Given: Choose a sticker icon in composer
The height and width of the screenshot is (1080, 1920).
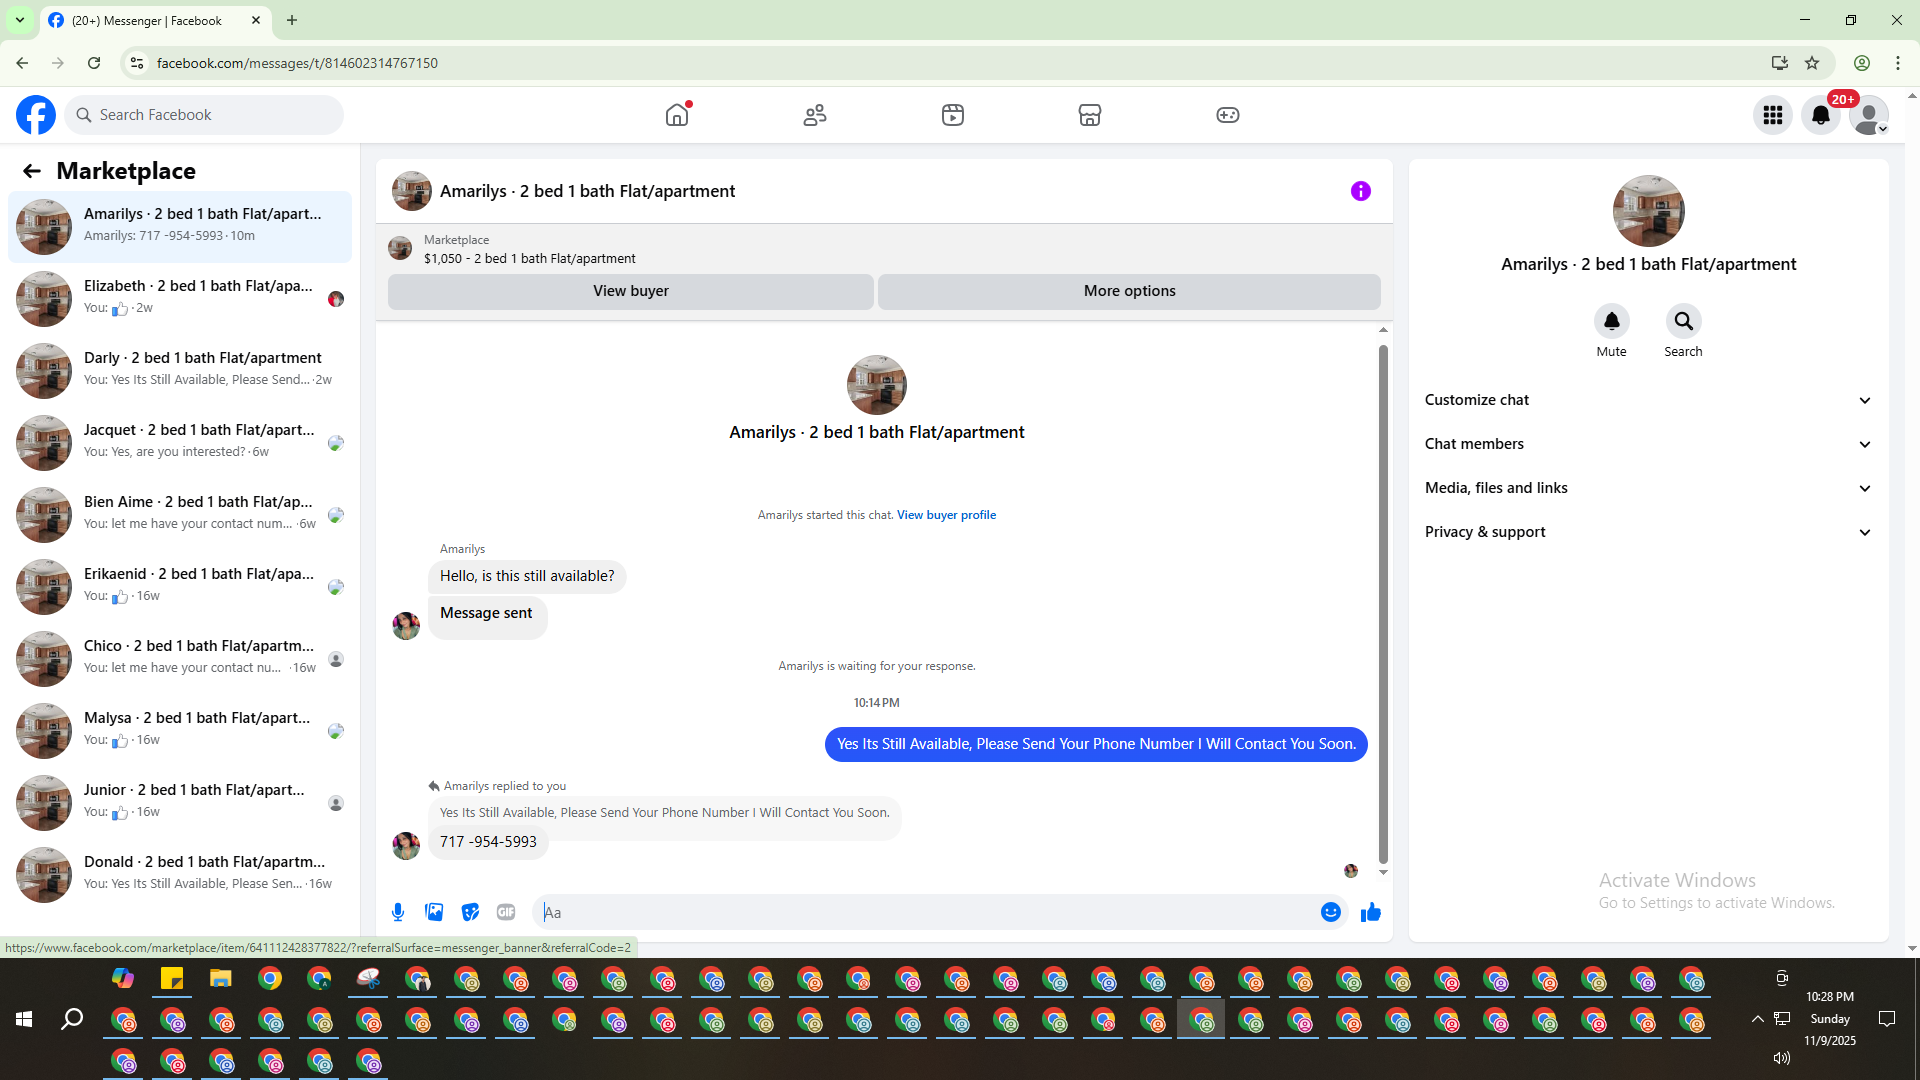Looking at the screenshot, I should (470, 912).
